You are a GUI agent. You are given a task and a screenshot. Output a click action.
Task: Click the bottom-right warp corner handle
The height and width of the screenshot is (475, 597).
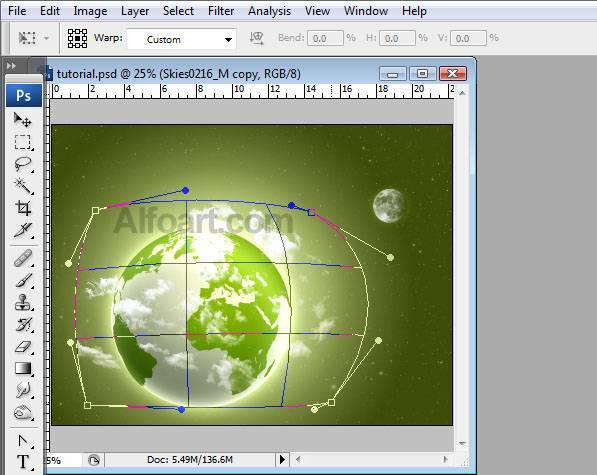(x=332, y=402)
